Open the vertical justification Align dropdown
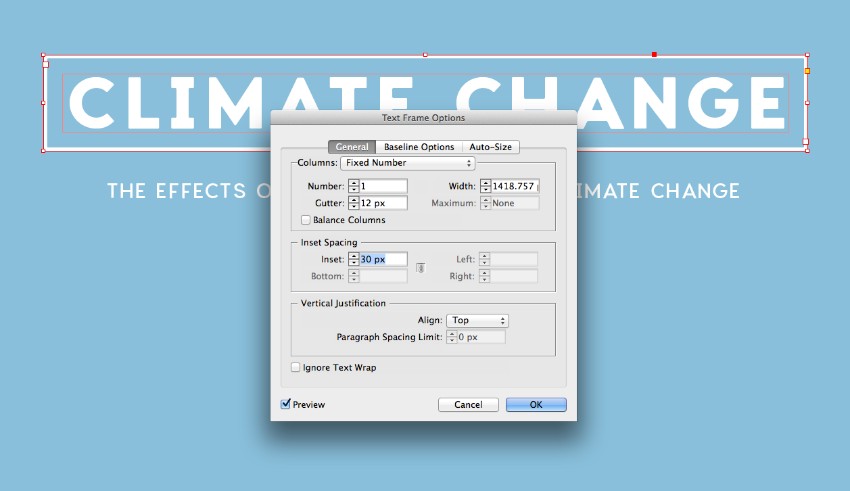The width and height of the screenshot is (850, 491). (477, 320)
